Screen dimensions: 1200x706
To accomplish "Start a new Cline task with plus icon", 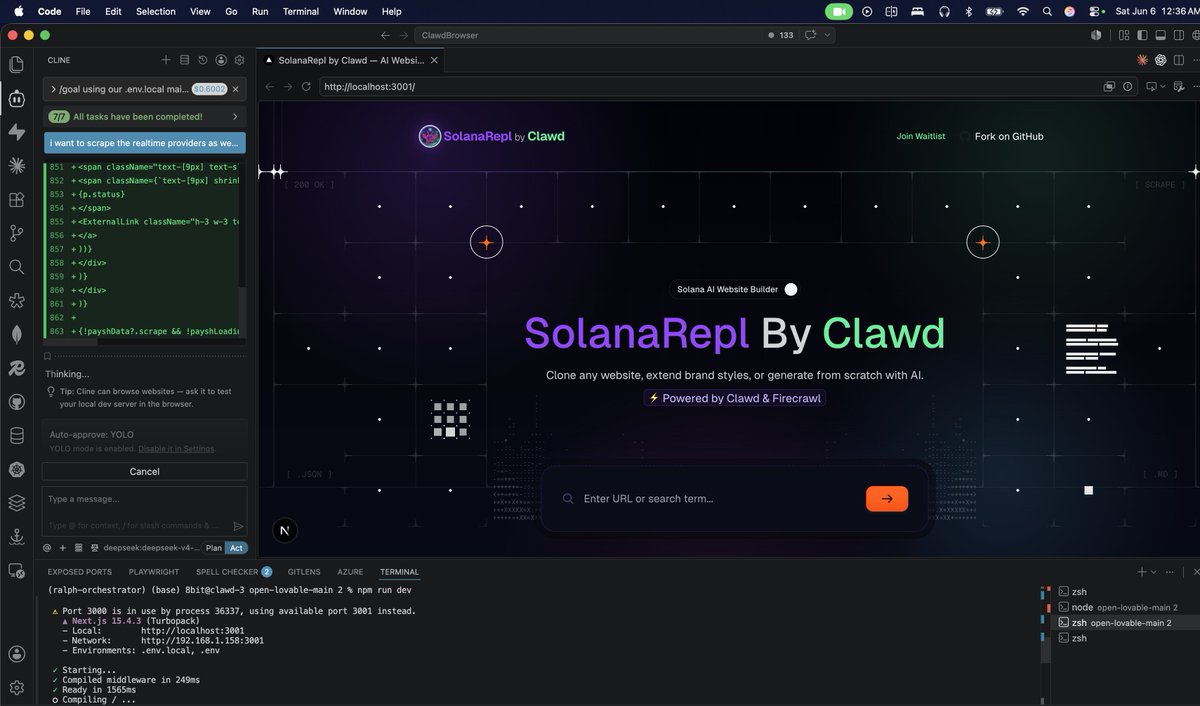I will point(166,60).
